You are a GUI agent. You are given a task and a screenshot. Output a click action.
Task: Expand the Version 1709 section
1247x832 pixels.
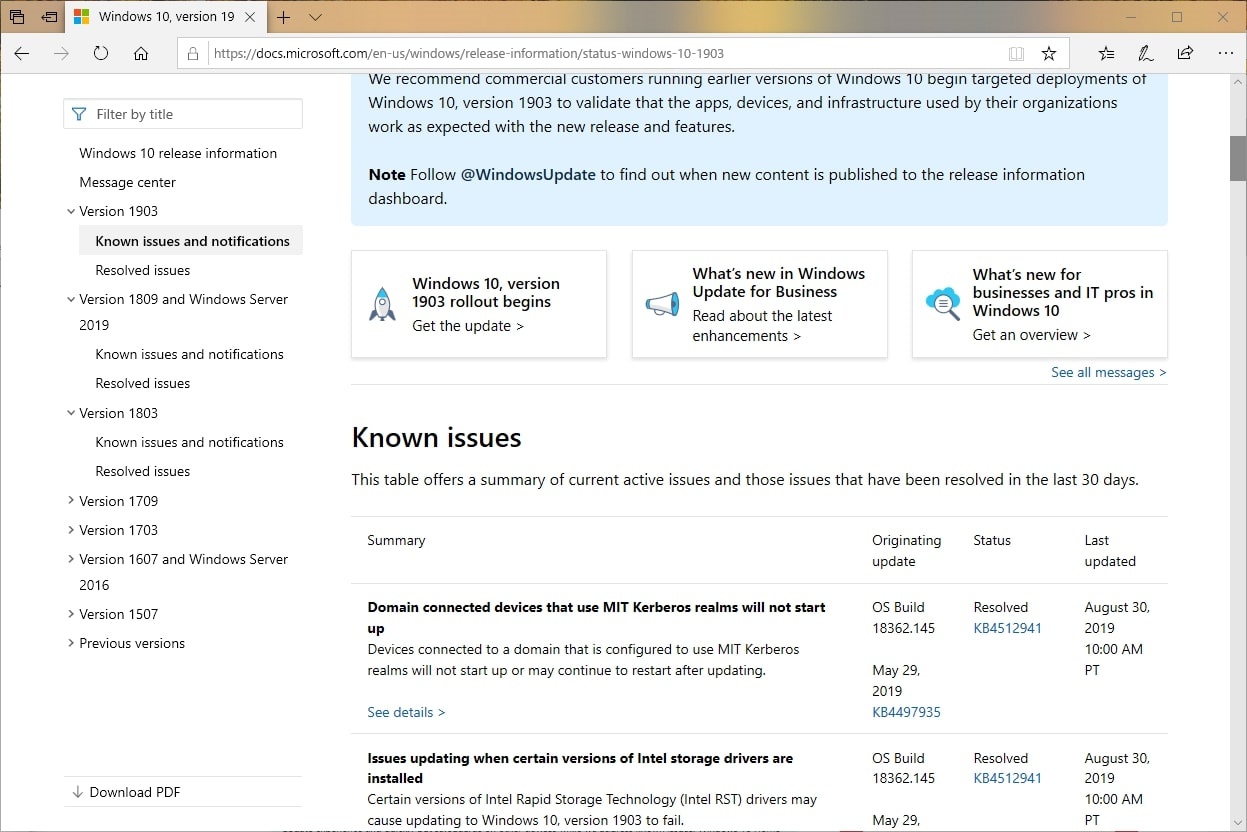[x=71, y=501]
